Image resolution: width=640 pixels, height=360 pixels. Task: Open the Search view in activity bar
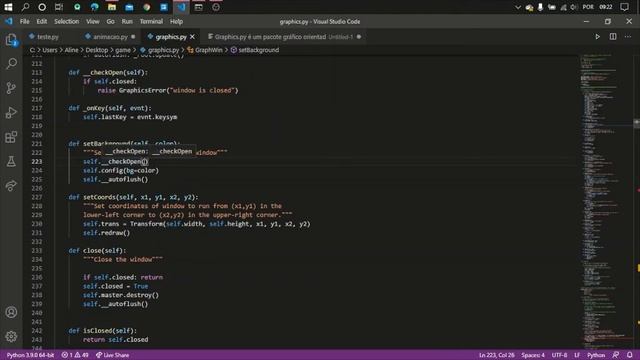coord(11,63)
